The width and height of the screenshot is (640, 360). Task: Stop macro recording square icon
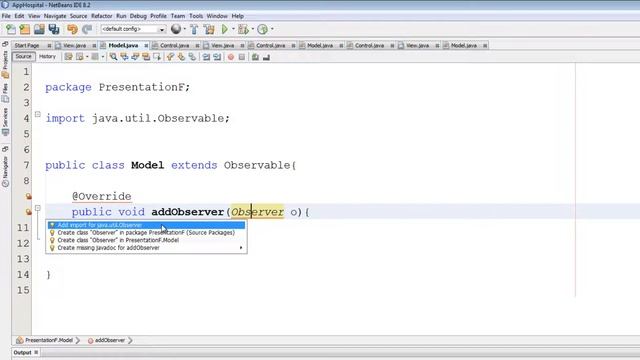point(242,57)
